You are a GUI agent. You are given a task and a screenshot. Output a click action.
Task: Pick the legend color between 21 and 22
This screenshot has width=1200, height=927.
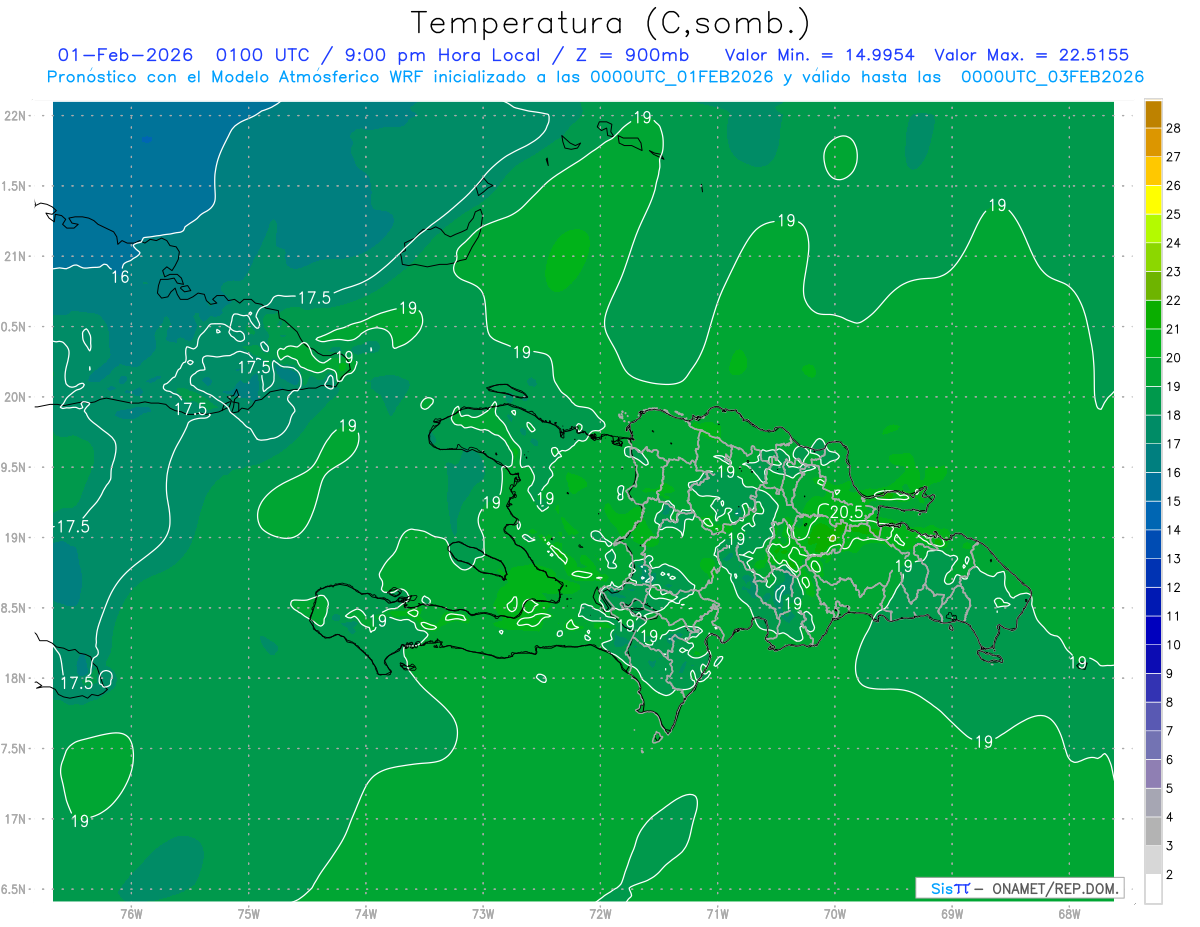[x=1153, y=315]
